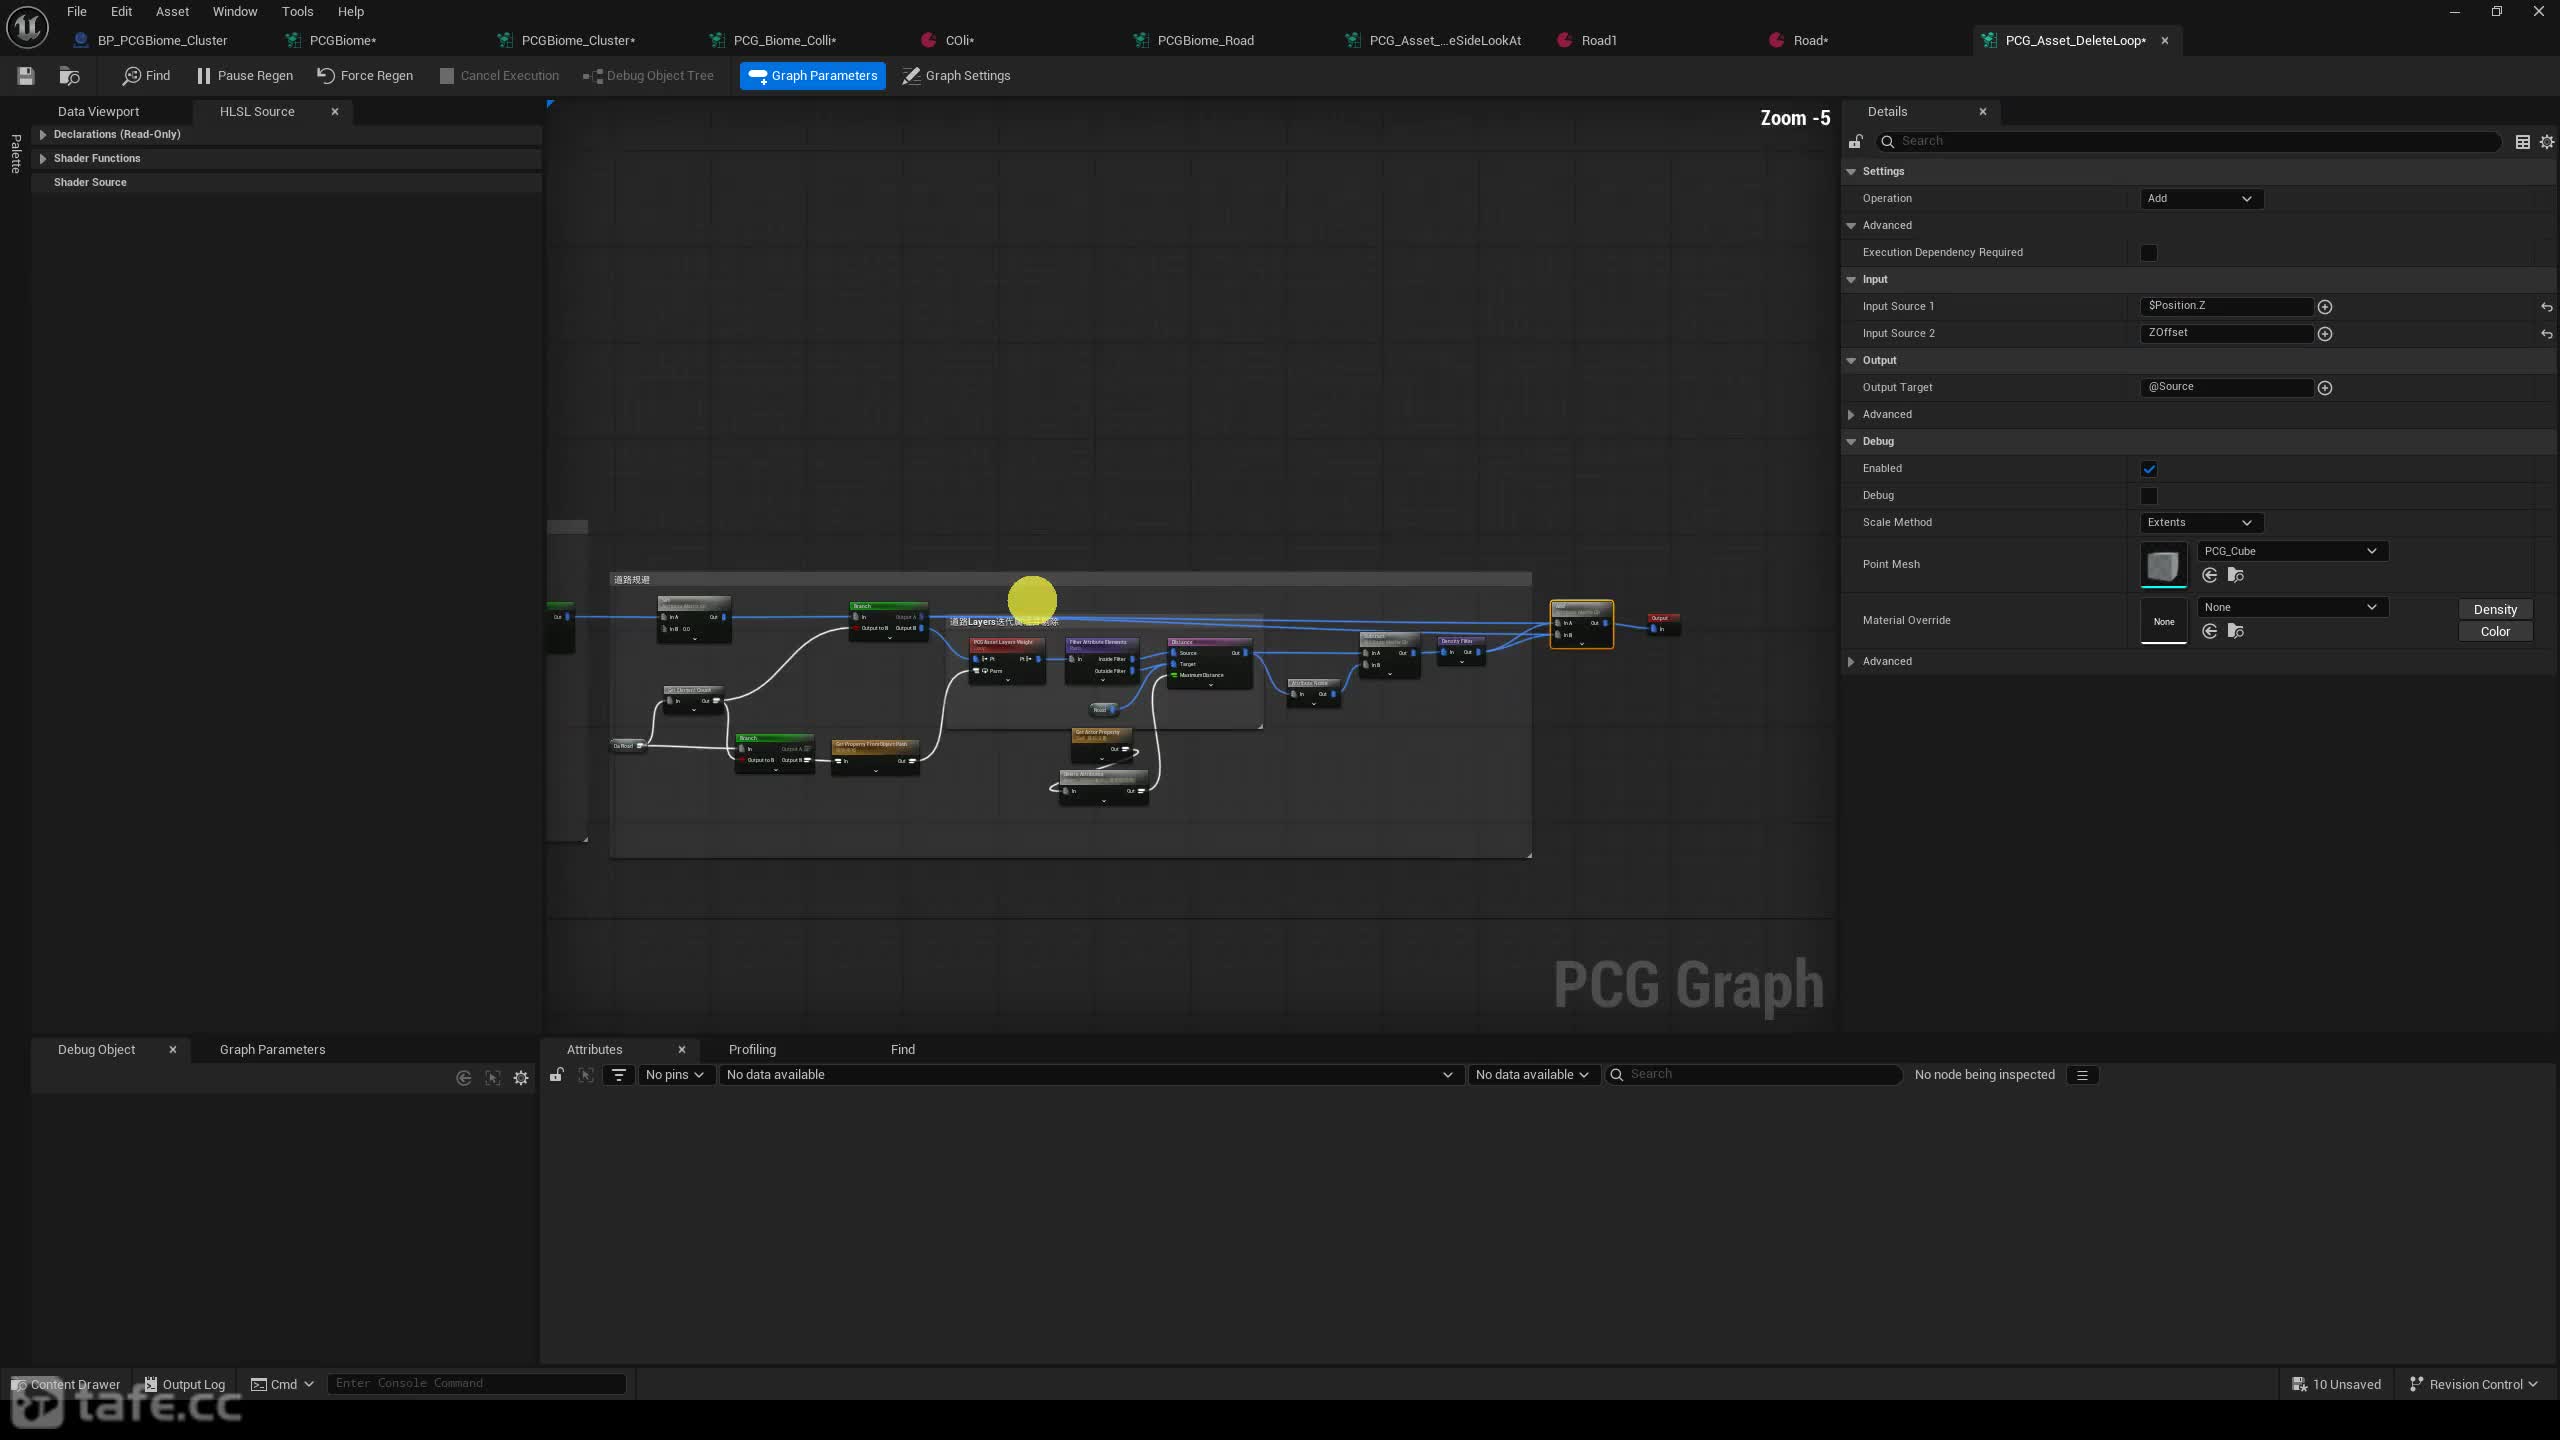The image size is (2560, 1440).
Task: Open the Details panel settings gear
Action: click(2546, 142)
